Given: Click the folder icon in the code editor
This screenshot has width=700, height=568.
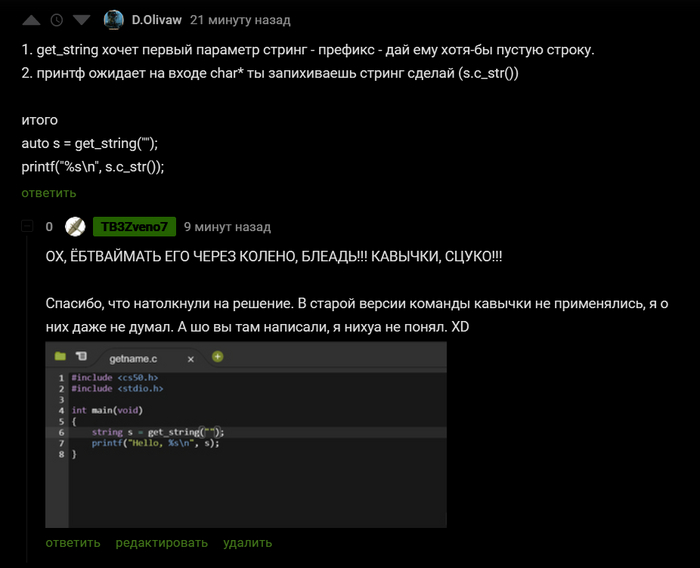Looking at the screenshot, I should (x=60, y=356).
